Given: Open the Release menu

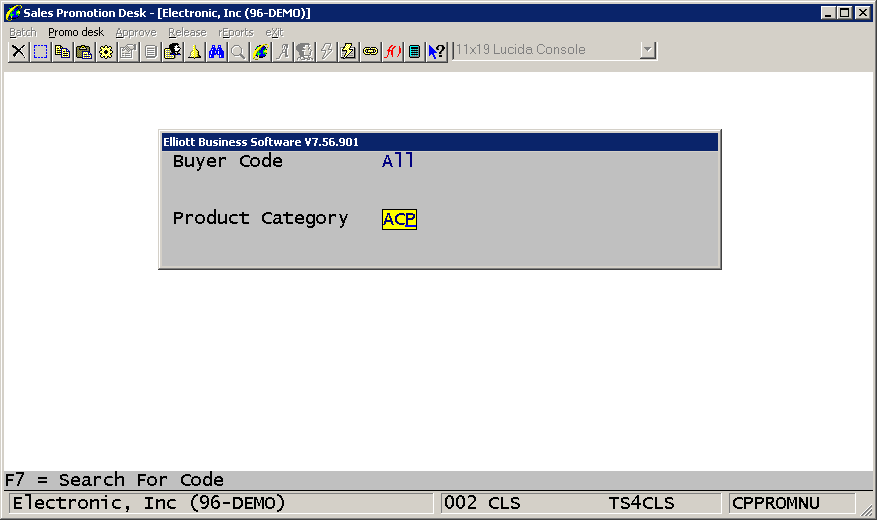Looking at the screenshot, I should 187,32.
